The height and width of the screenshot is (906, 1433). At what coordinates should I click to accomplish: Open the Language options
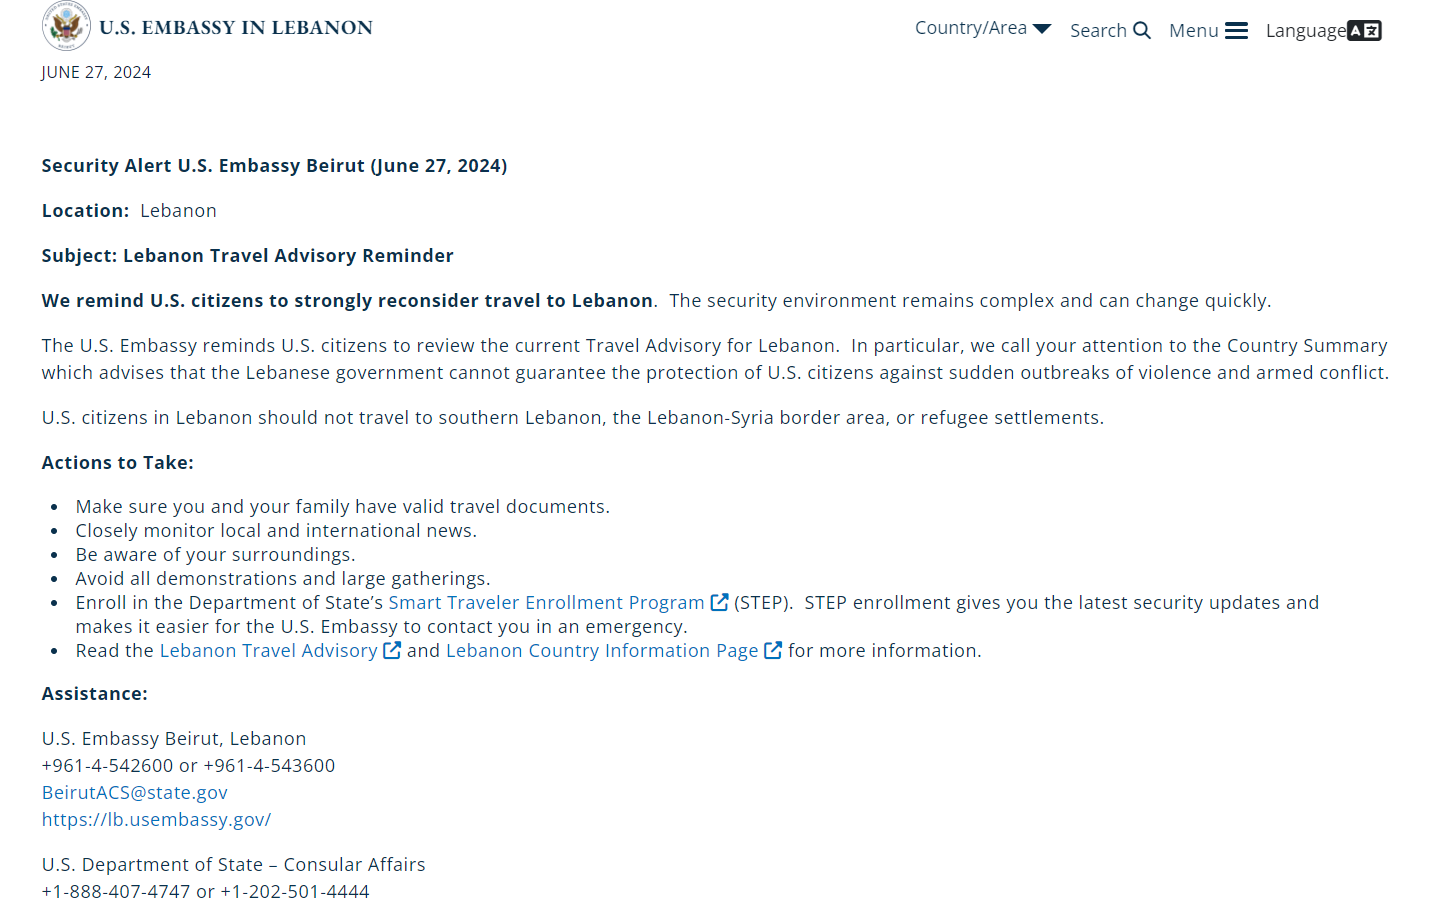tap(1305, 31)
